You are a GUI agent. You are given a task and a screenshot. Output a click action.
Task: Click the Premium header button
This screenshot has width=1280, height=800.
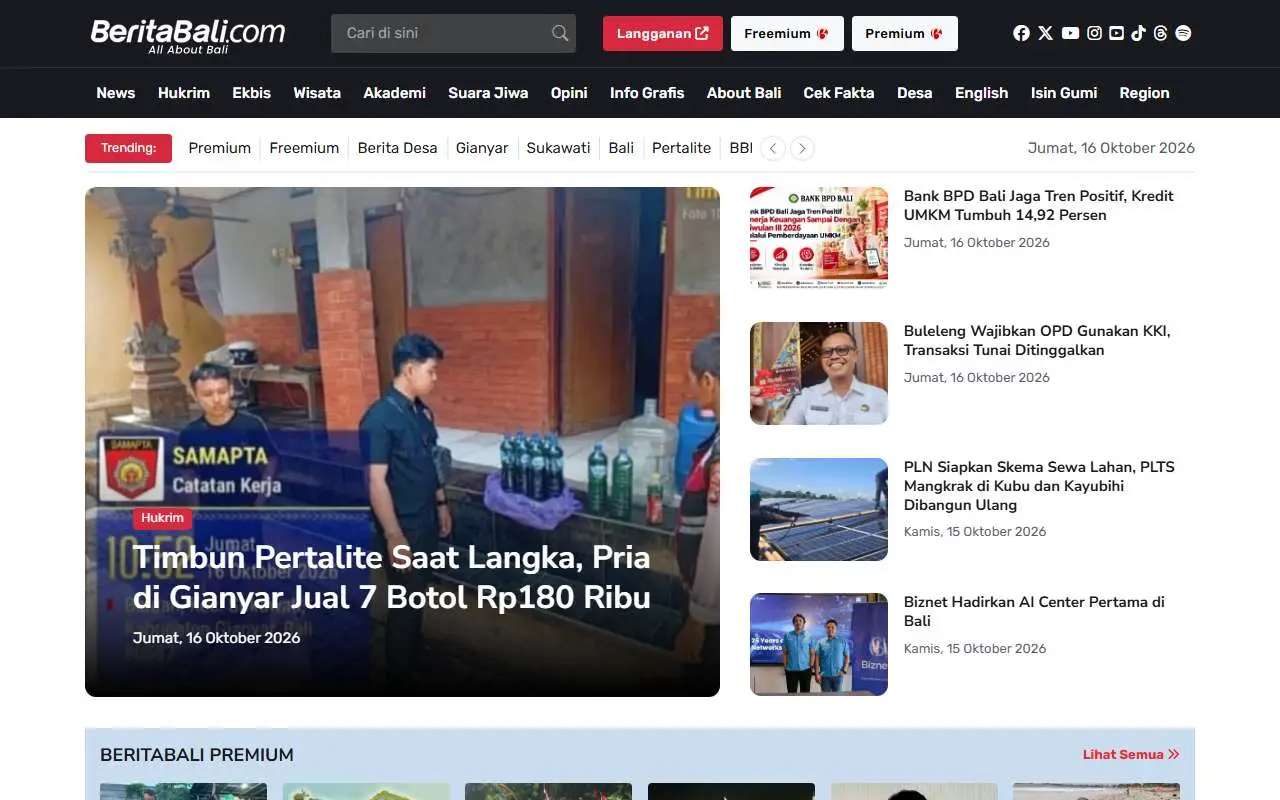pyautogui.click(x=905, y=33)
